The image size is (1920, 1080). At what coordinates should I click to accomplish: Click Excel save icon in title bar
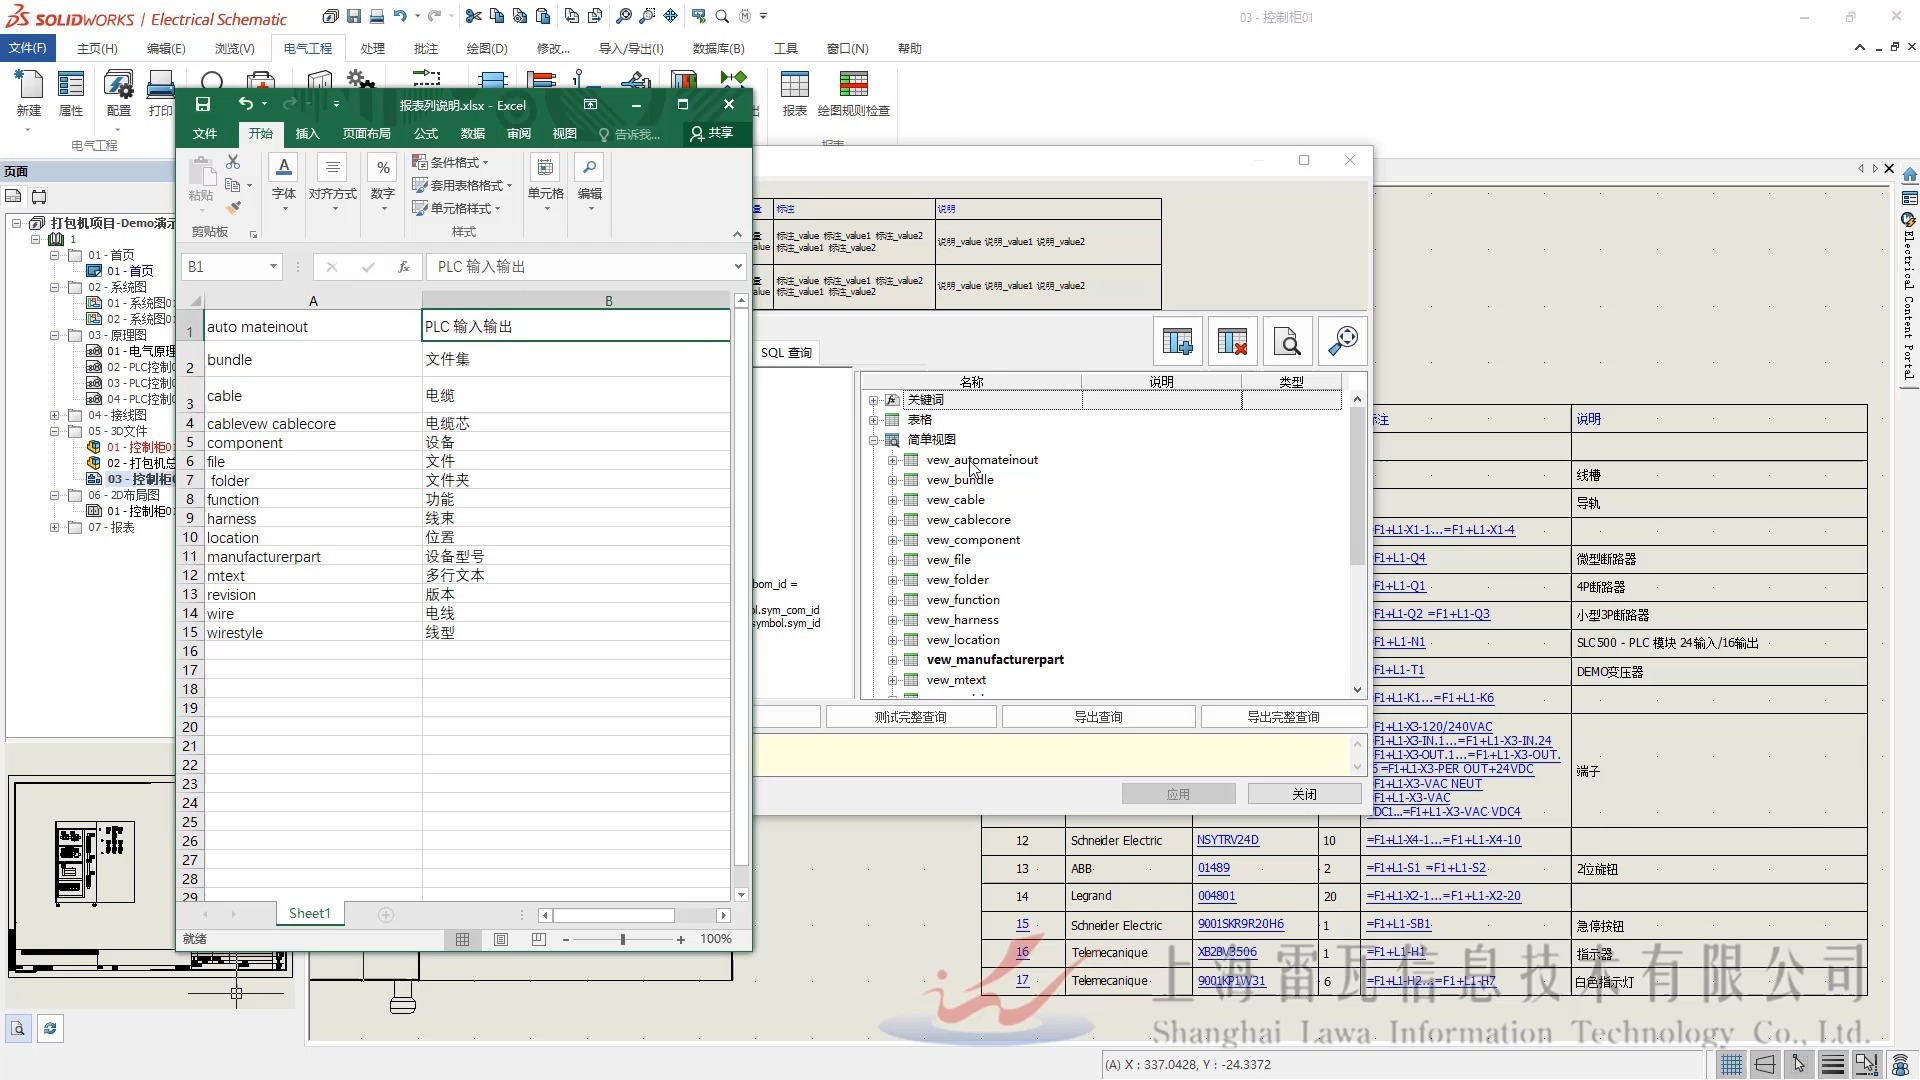(x=203, y=104)
